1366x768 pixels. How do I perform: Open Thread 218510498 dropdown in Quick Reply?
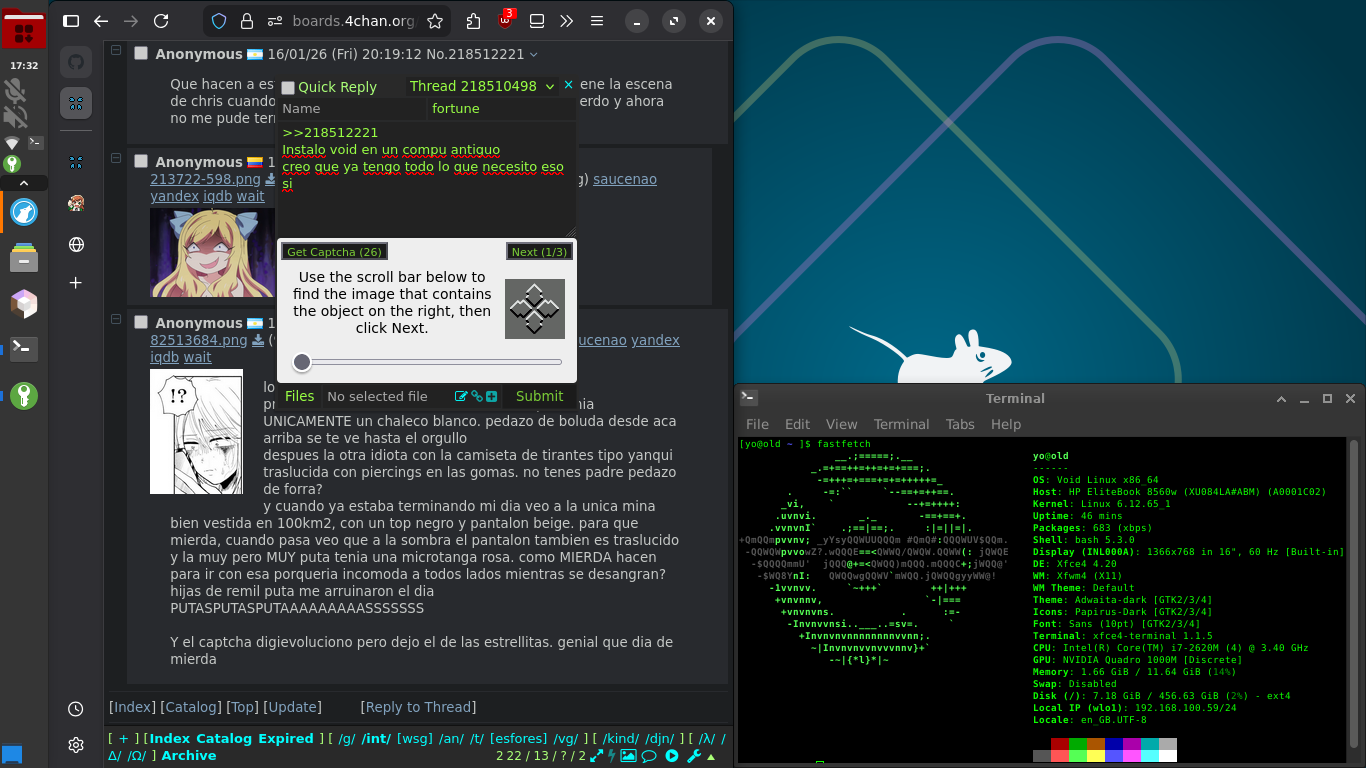(482, 87)
